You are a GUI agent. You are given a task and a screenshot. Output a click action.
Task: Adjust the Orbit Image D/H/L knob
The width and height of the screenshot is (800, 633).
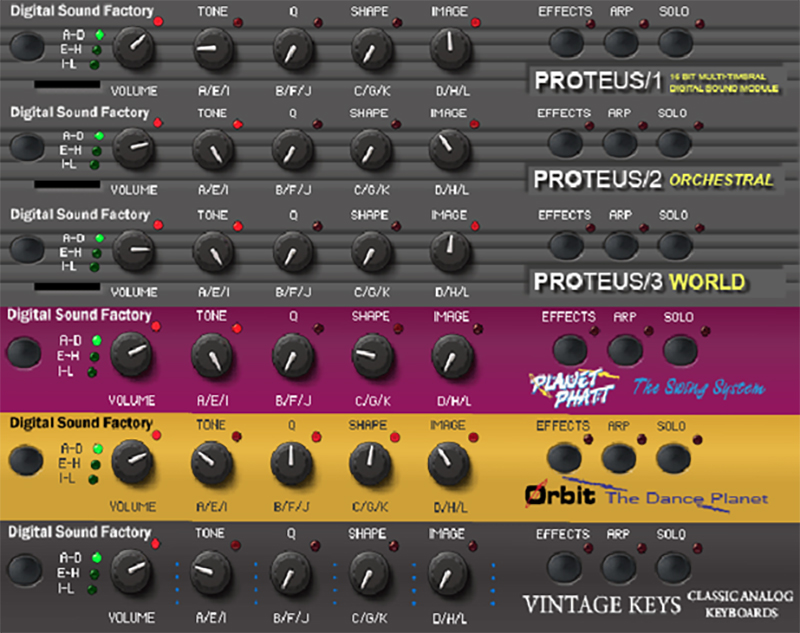tap(448, 463)
